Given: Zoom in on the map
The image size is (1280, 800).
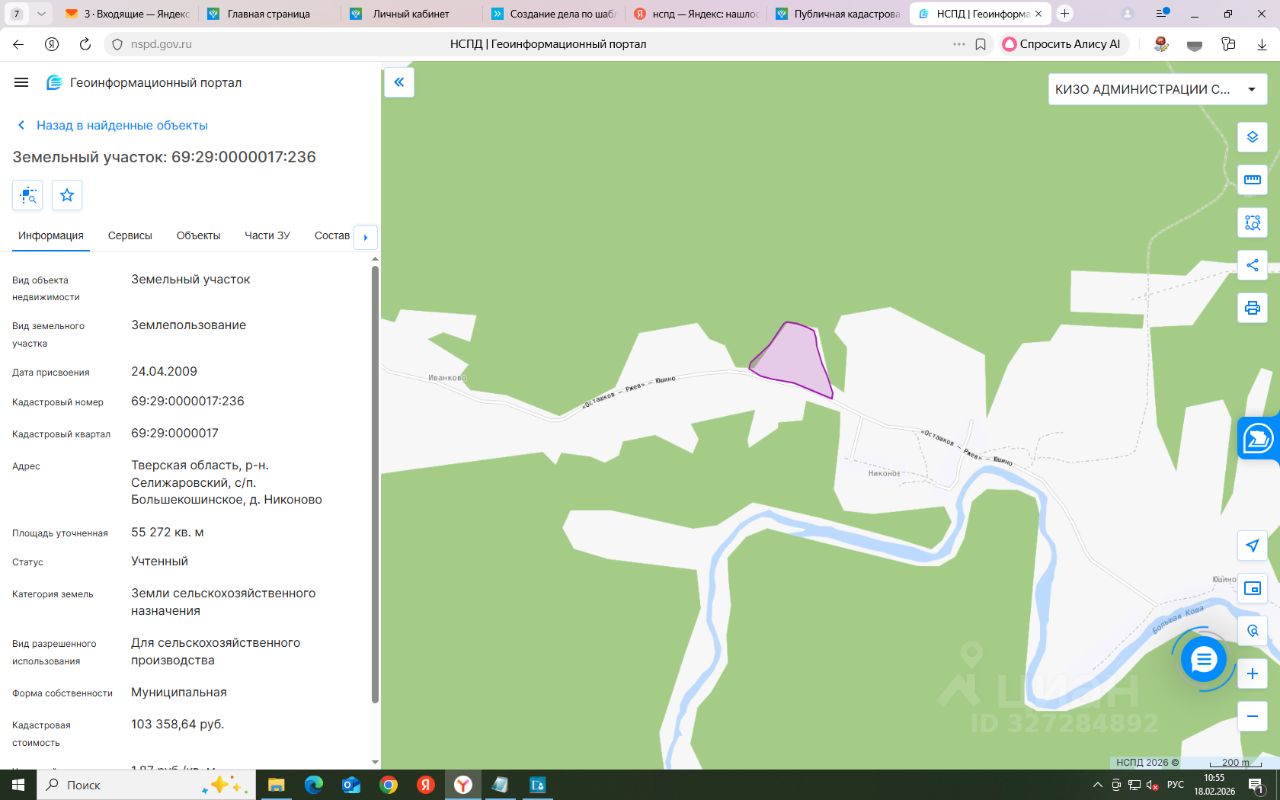Looking at the screenshot, I should click(x=1252, y=674).
